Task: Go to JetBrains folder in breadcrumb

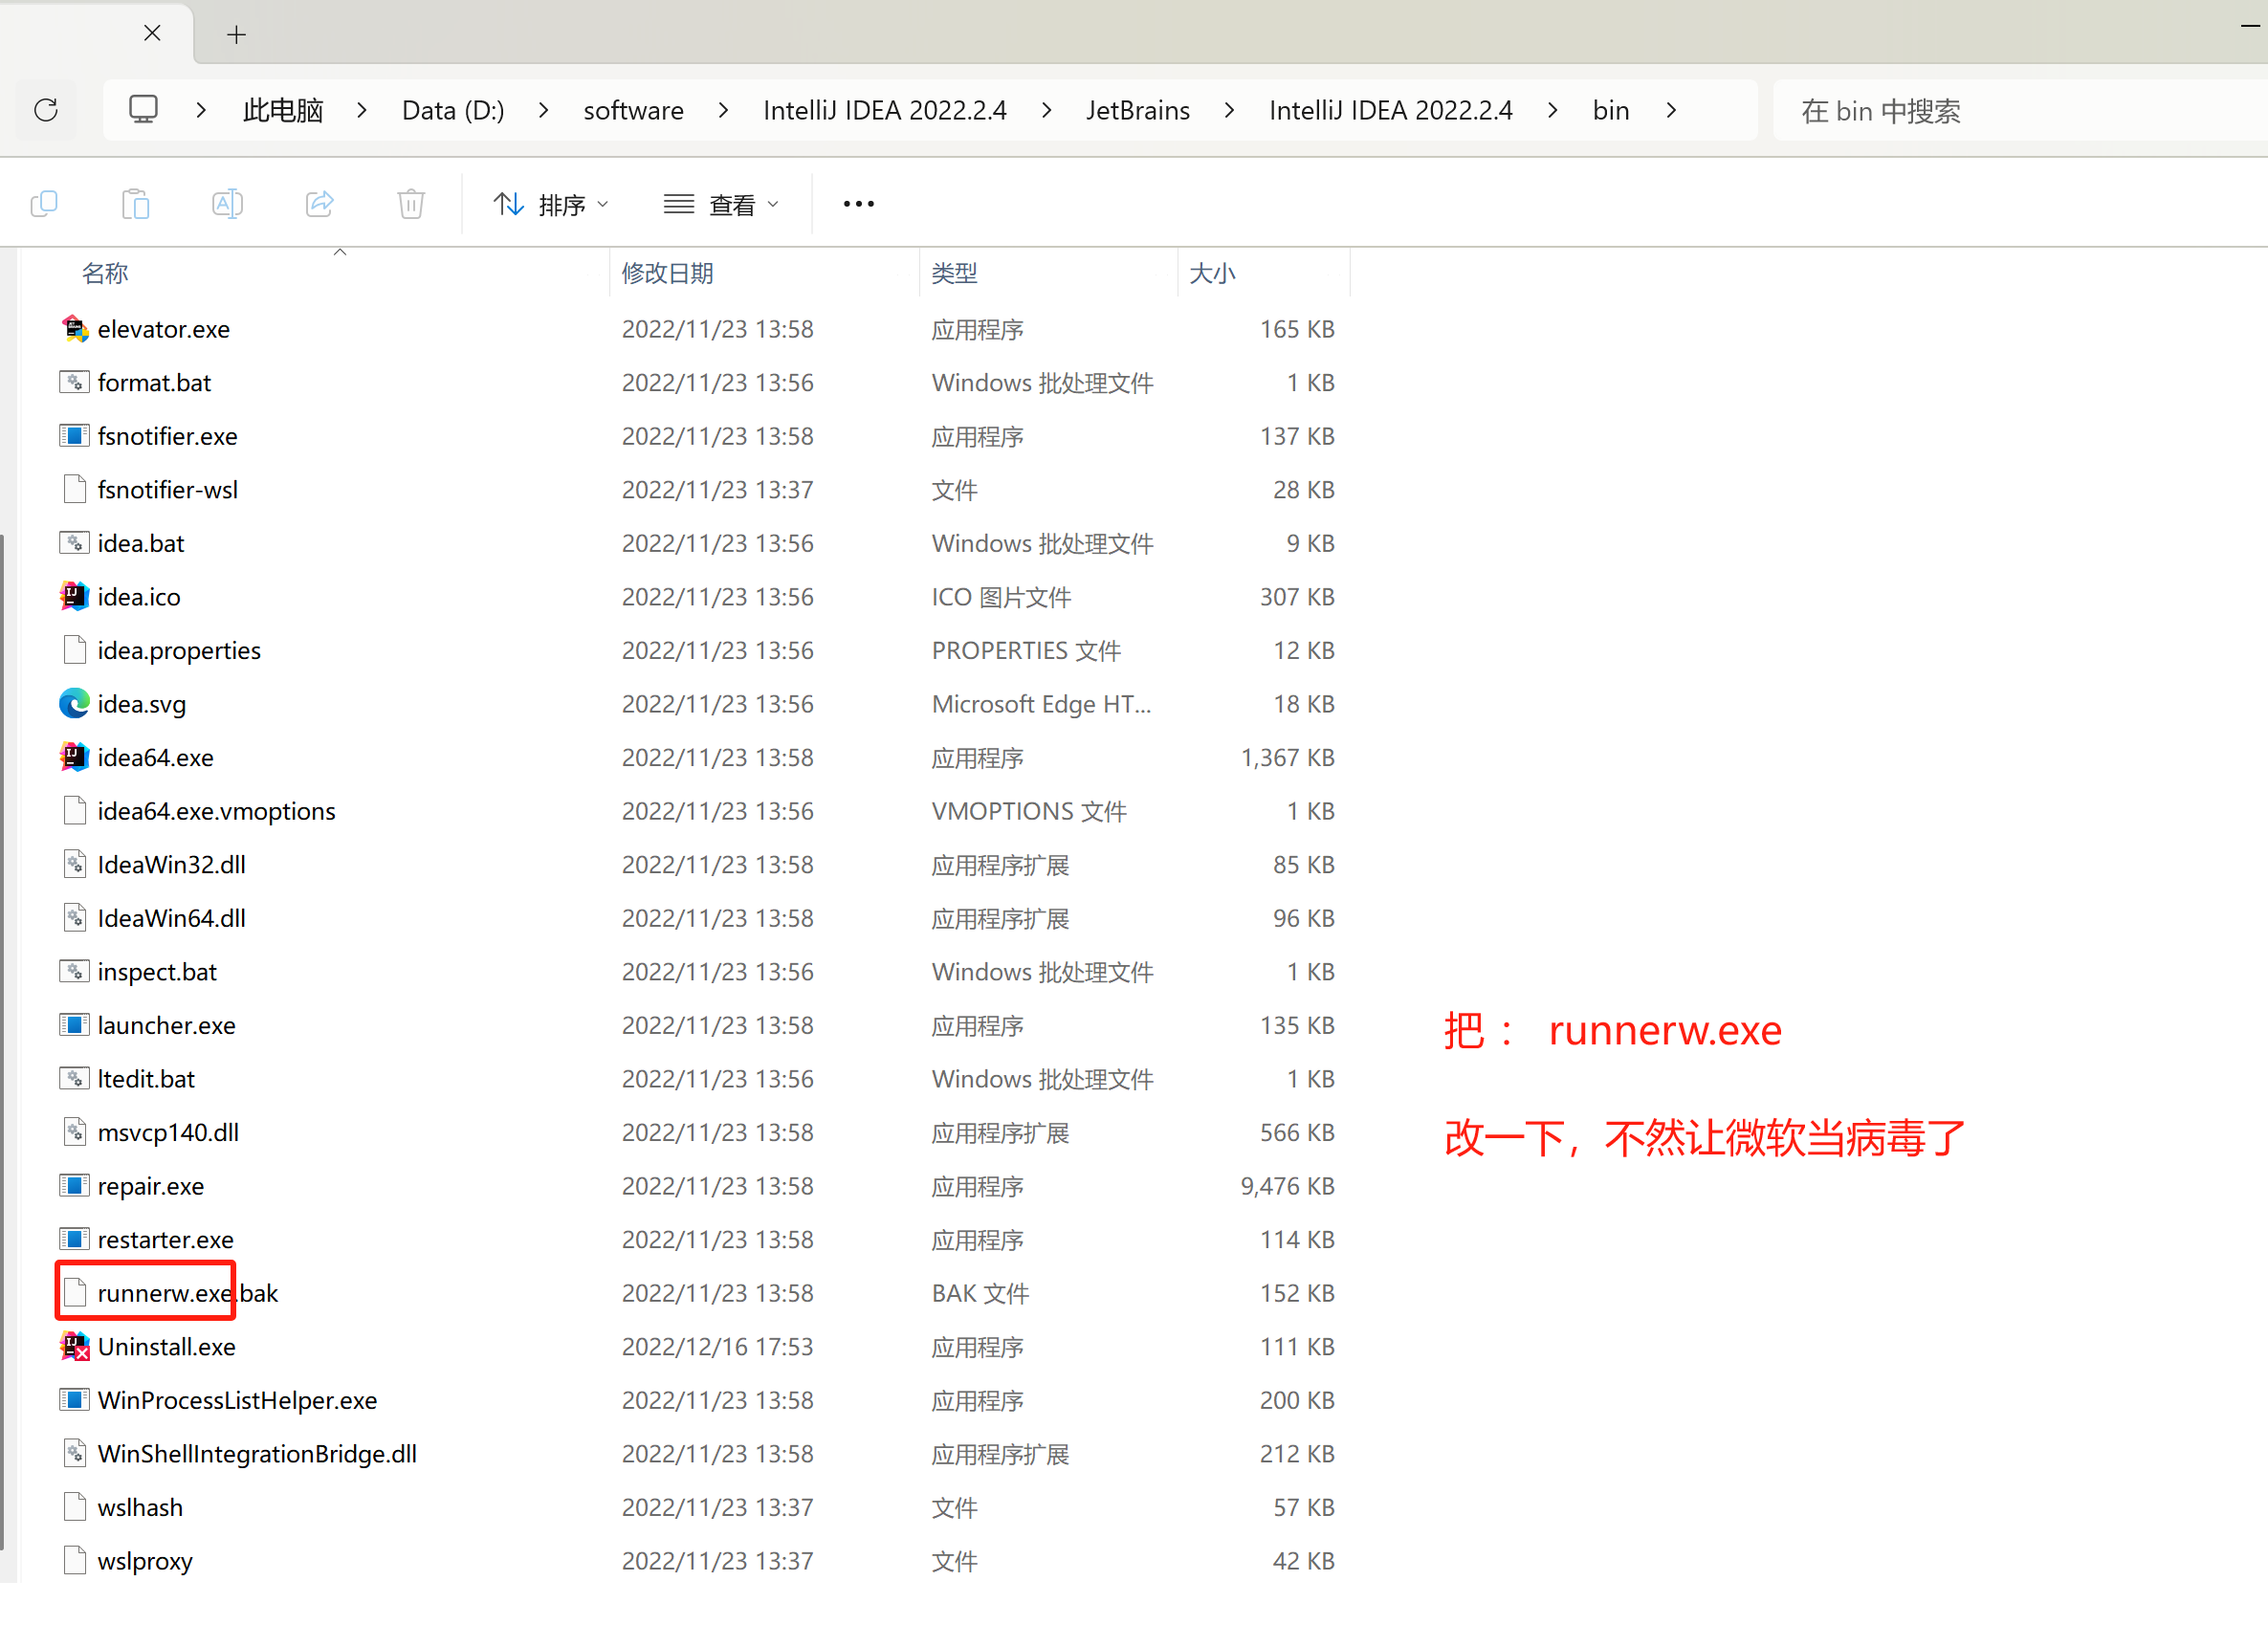Action: click(x=1138, y=110)
